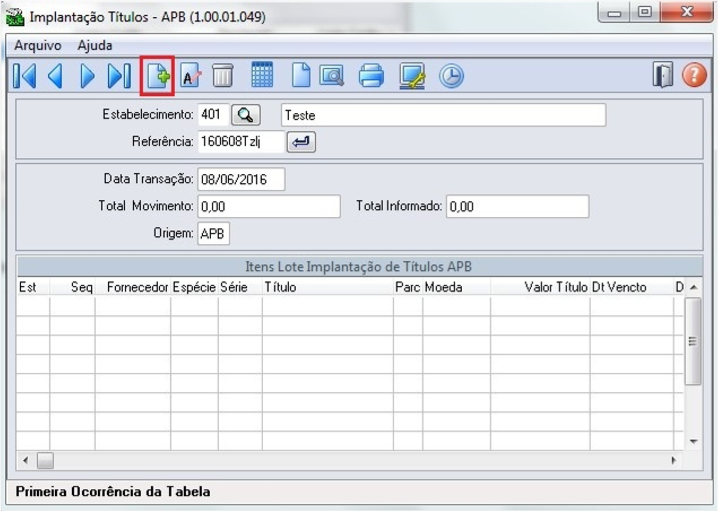
Task: Open monitor with wrench settings icon
Action: (x=412, y=76)
